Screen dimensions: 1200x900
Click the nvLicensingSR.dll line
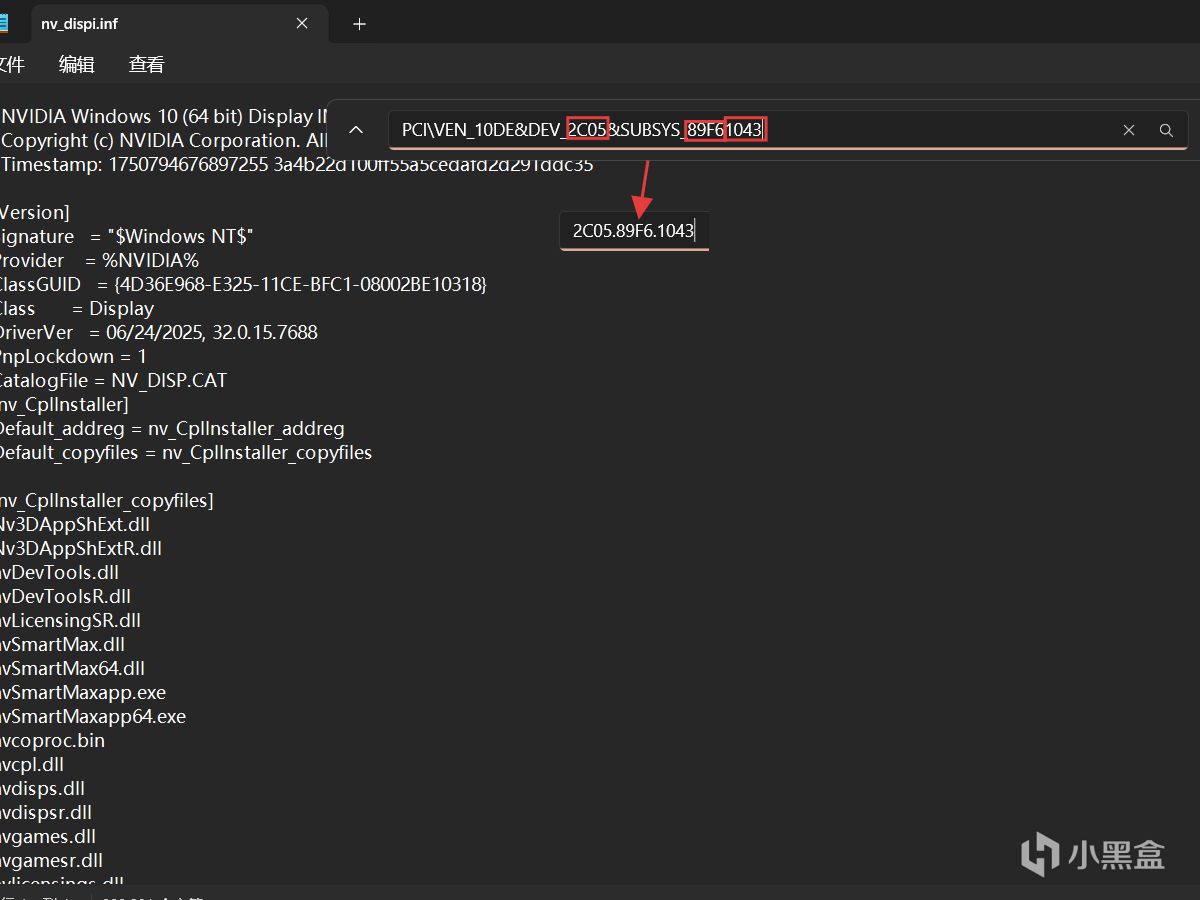[70, 620]
